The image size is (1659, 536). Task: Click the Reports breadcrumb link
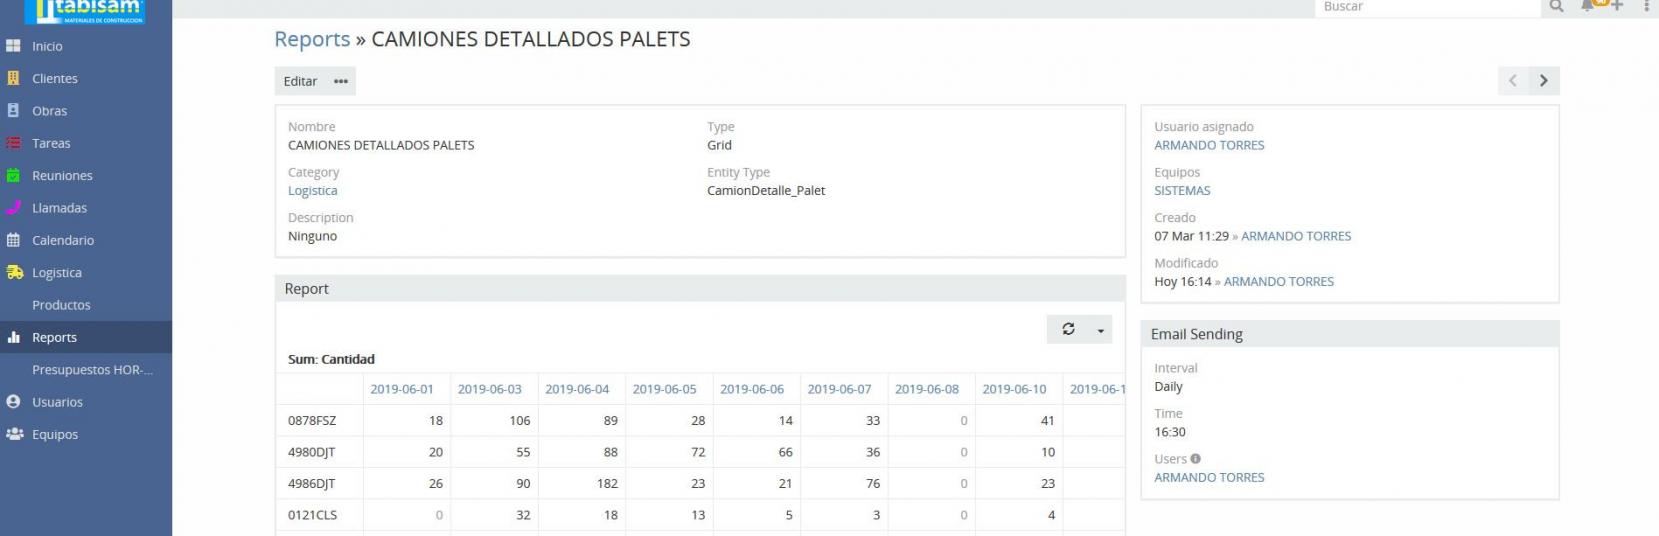pyautogui.click(x=312, y=39)
